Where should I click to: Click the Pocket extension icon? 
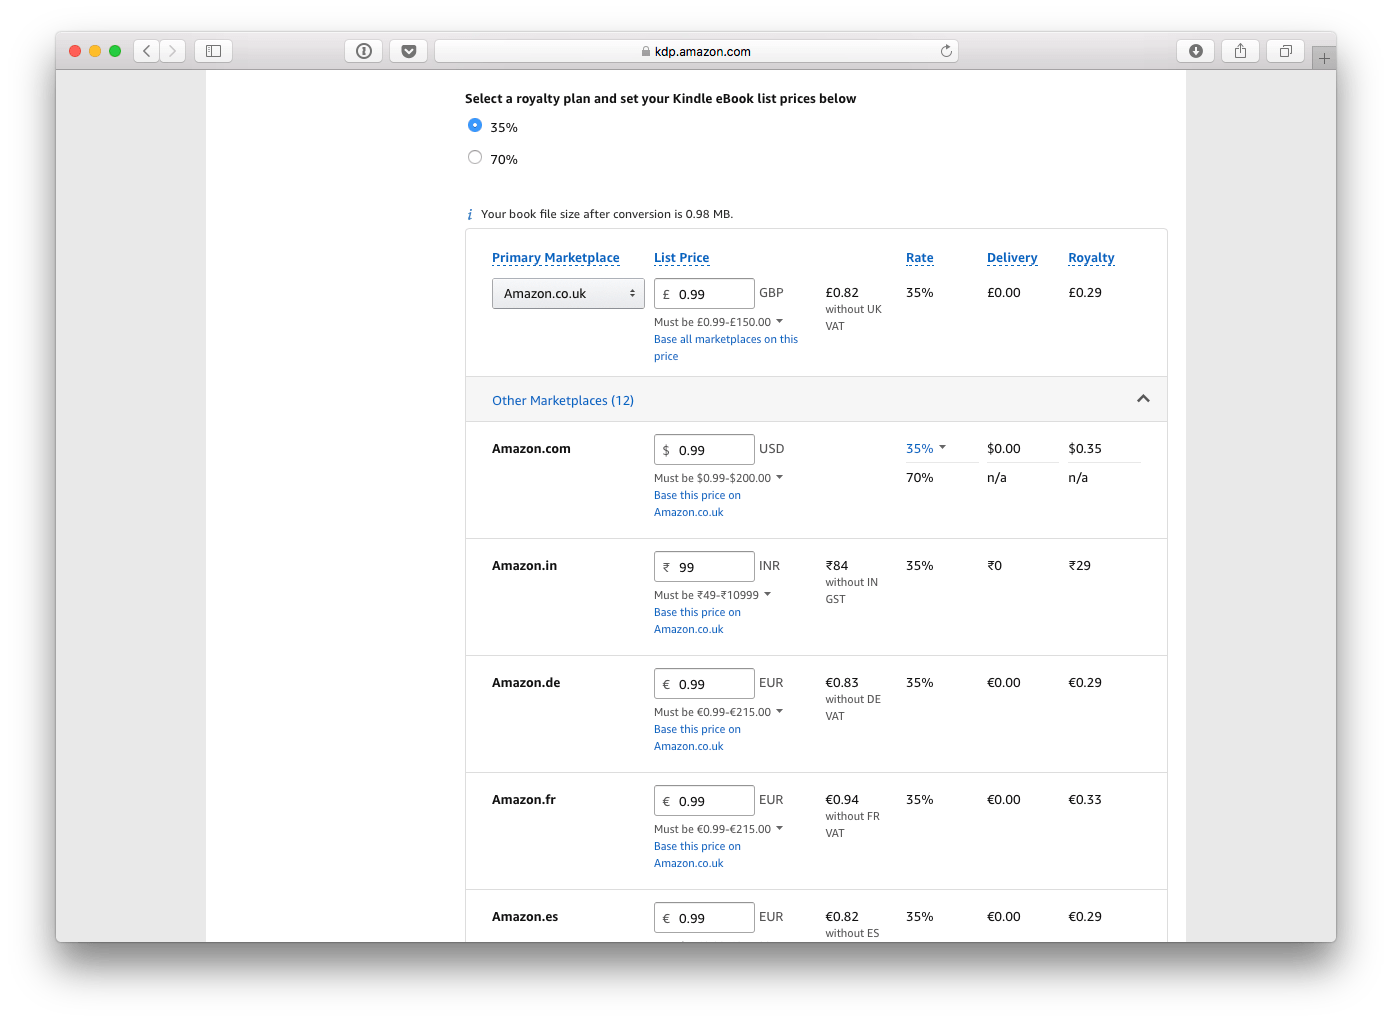[409, 51]
